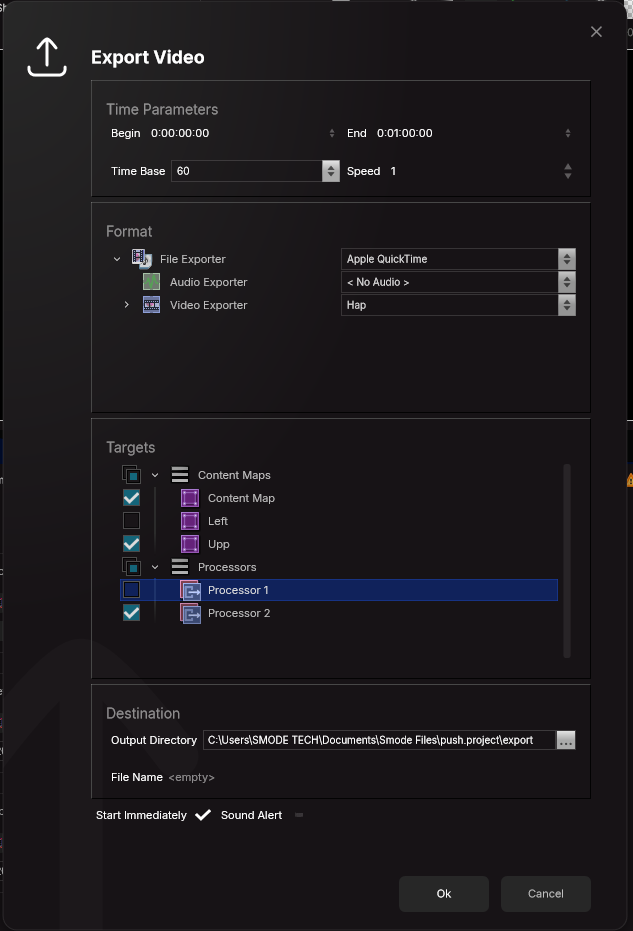
Task: Select the Processor 2 row label
Action: [239, 613]
